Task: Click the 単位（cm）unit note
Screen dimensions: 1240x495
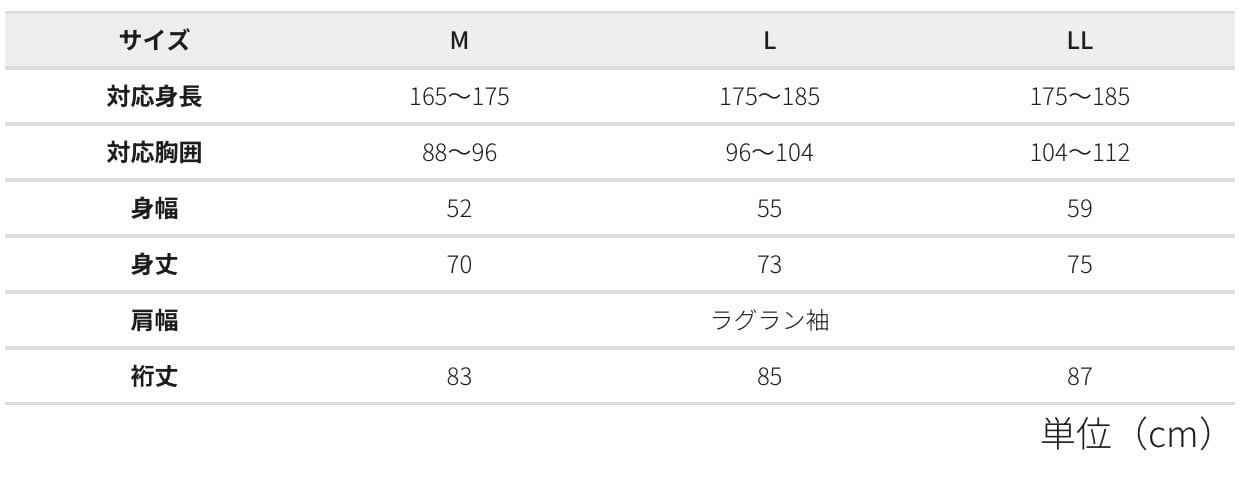Action: 1129,435
